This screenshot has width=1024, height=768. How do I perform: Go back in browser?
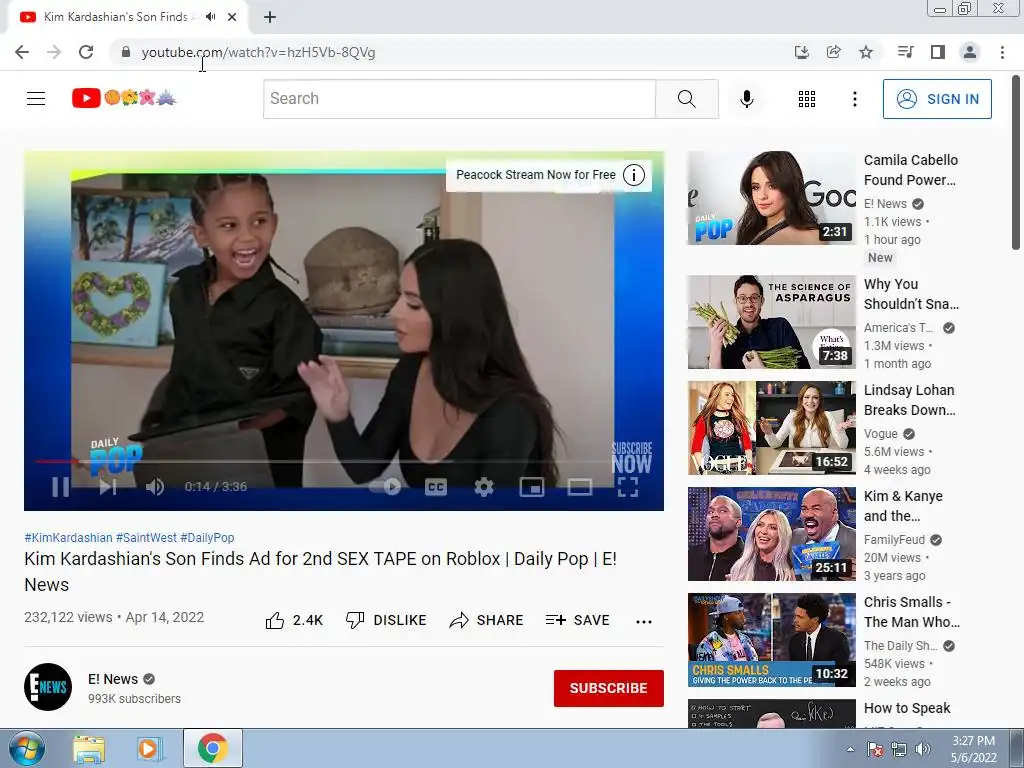coord(22,52)
